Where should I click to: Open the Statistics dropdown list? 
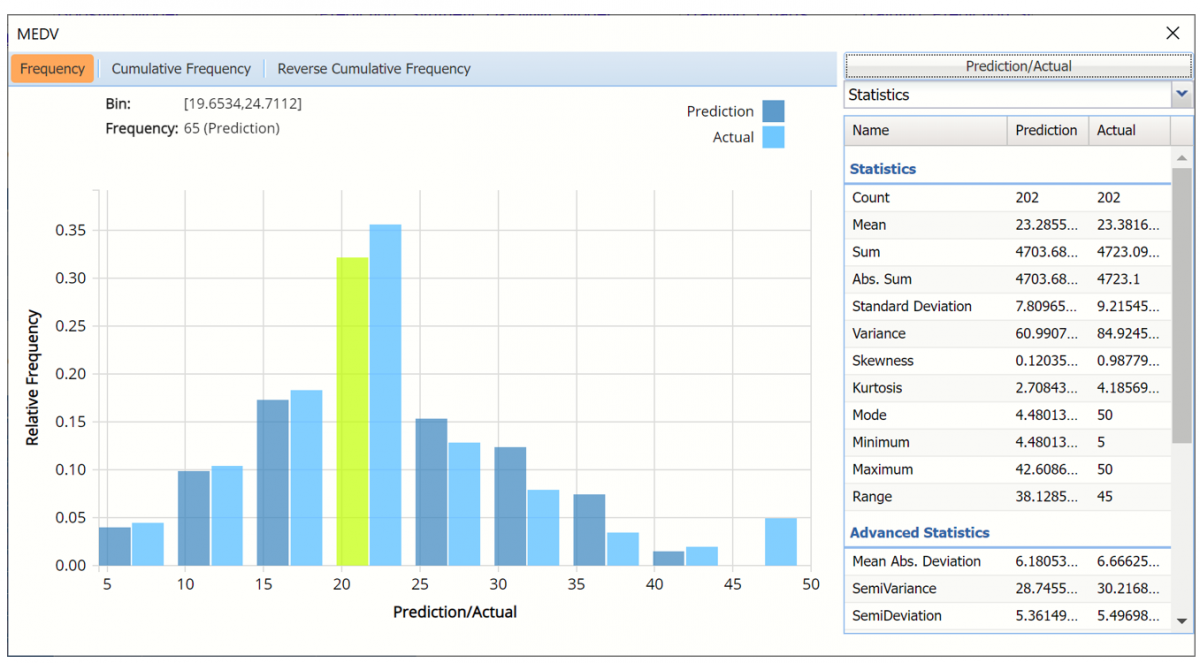click(x=1182, y=94)
